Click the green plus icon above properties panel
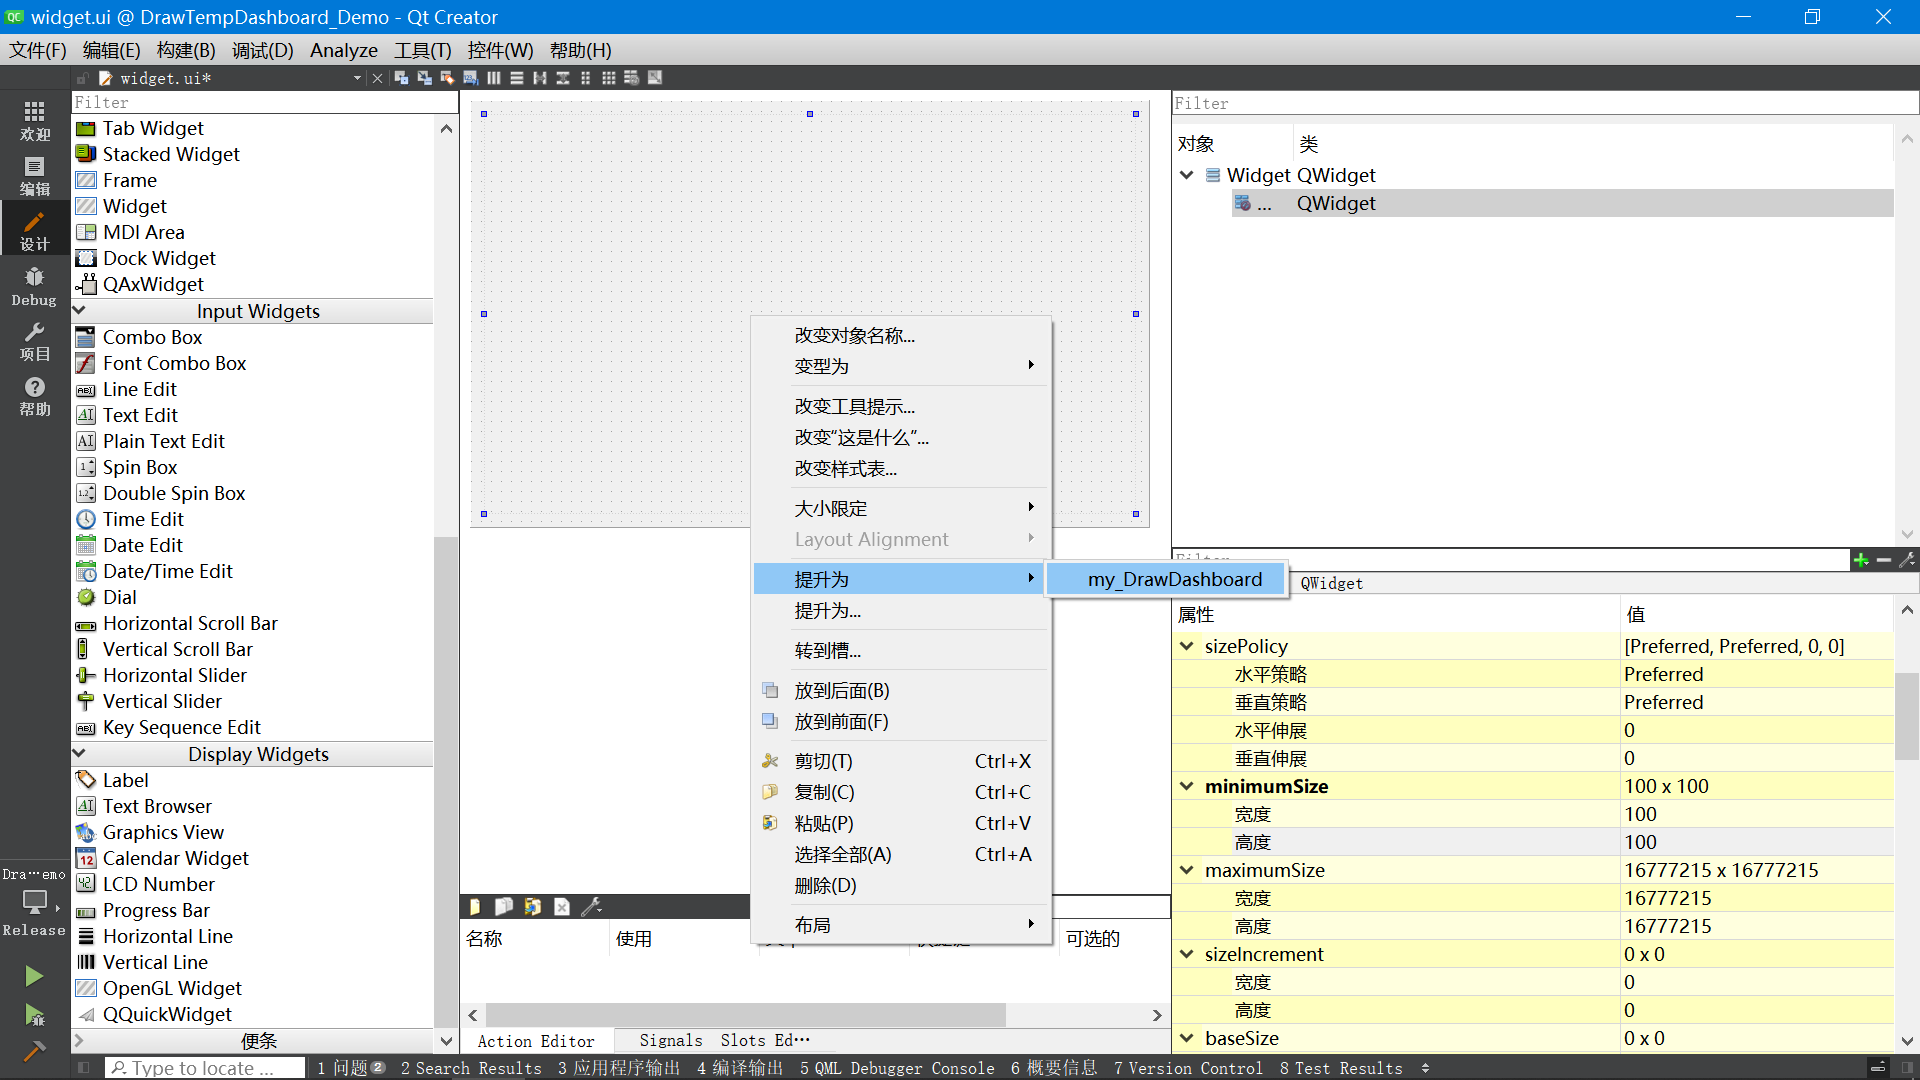 click(1861, 560)
